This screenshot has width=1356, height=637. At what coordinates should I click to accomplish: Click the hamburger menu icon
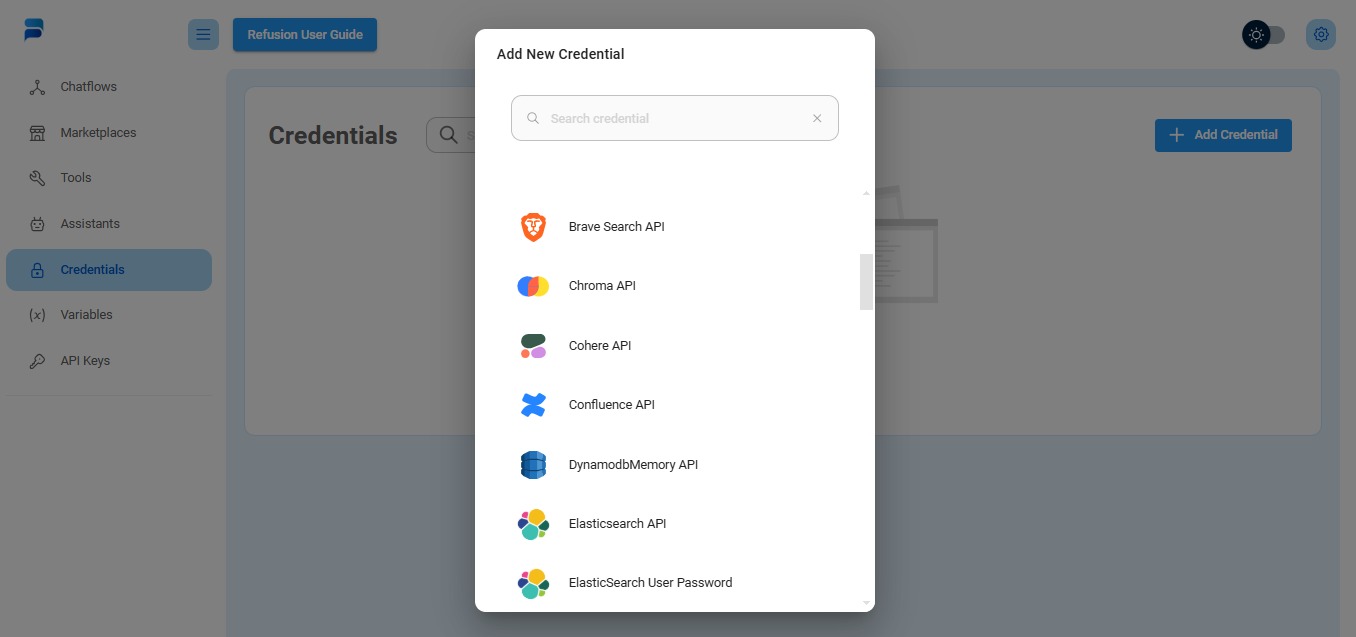point(203,35)
